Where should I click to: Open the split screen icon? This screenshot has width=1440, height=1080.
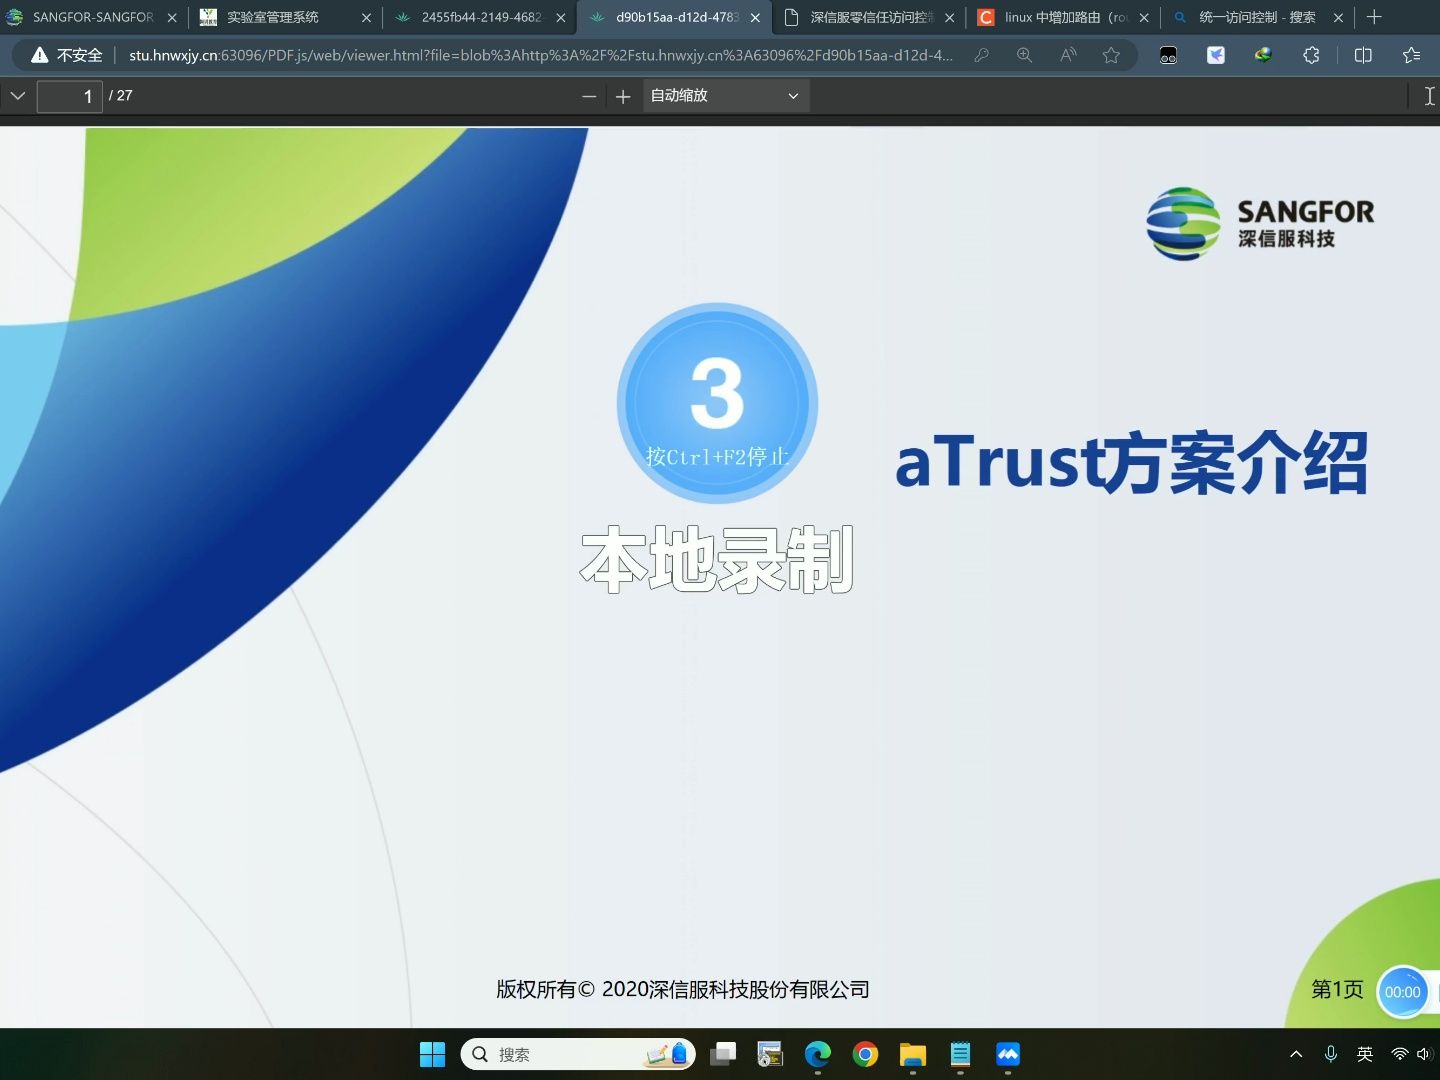[x=1363, y=55]
